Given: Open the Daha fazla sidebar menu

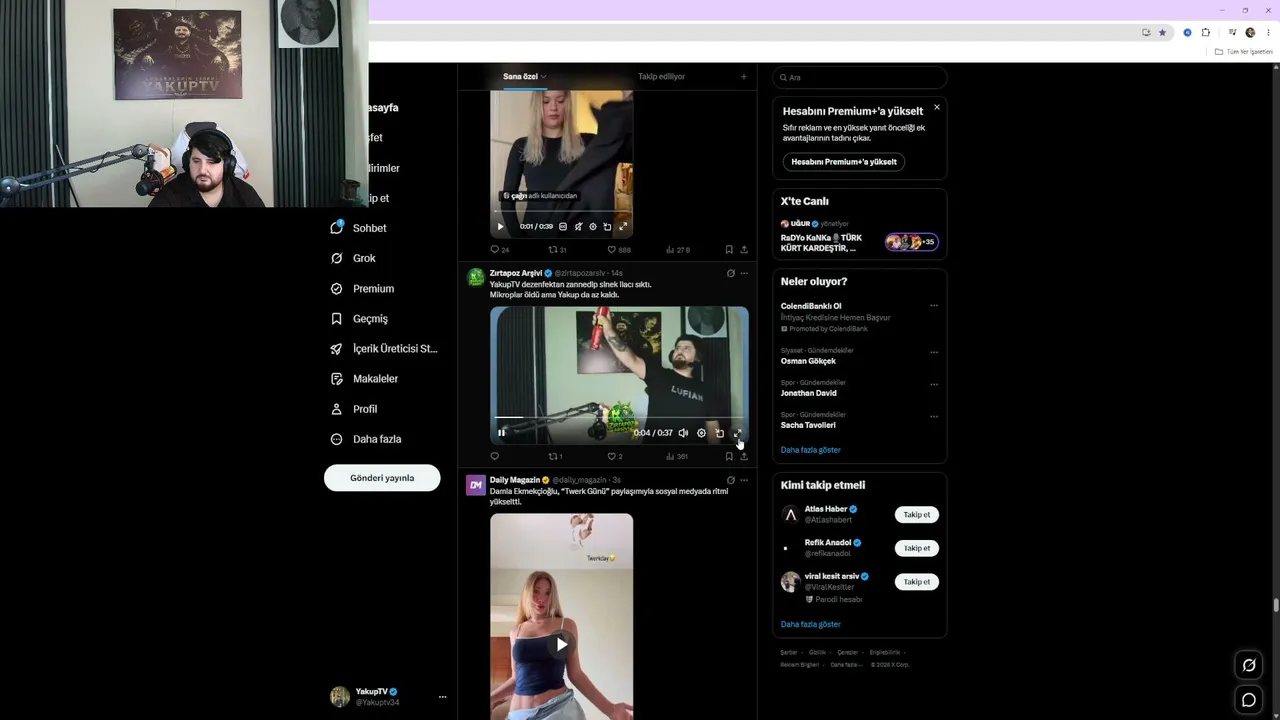Looking at the screenshot, I should click(x=366, y=439).
